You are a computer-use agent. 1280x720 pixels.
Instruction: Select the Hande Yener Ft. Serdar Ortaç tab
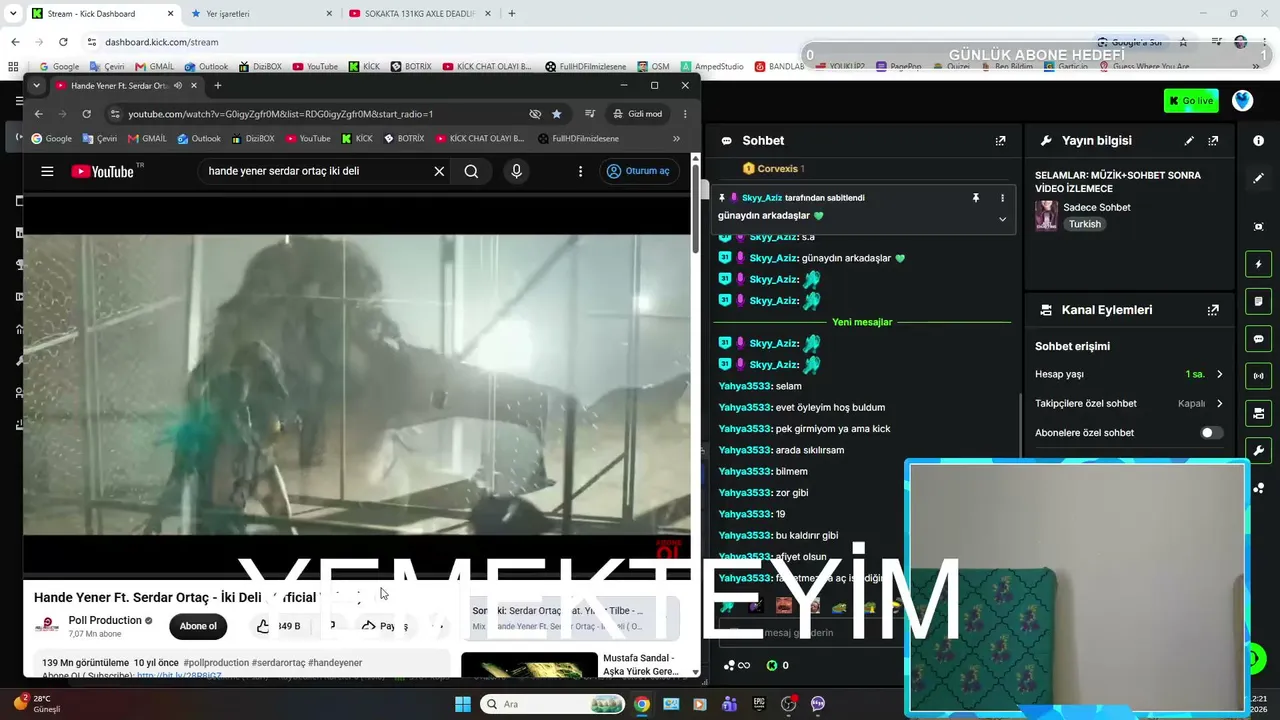coord(127,86)
